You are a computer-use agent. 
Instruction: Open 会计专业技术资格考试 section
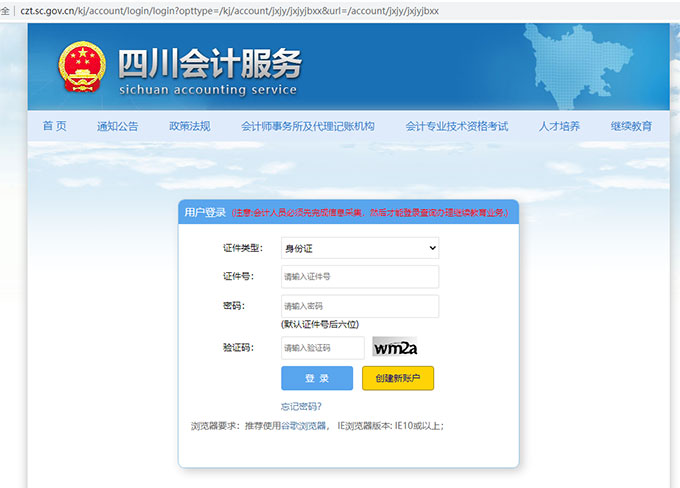tap(456, 126)
